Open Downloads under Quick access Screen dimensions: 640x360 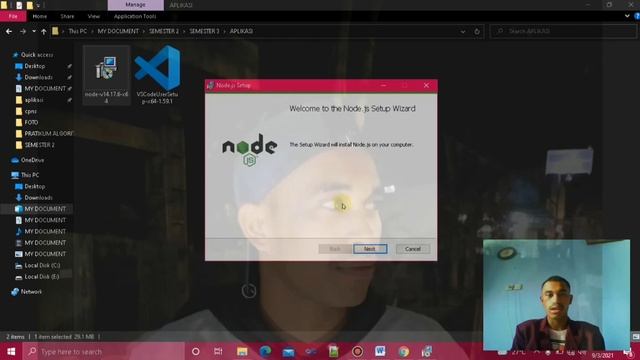pyautogui.click(x=38, y=77)
